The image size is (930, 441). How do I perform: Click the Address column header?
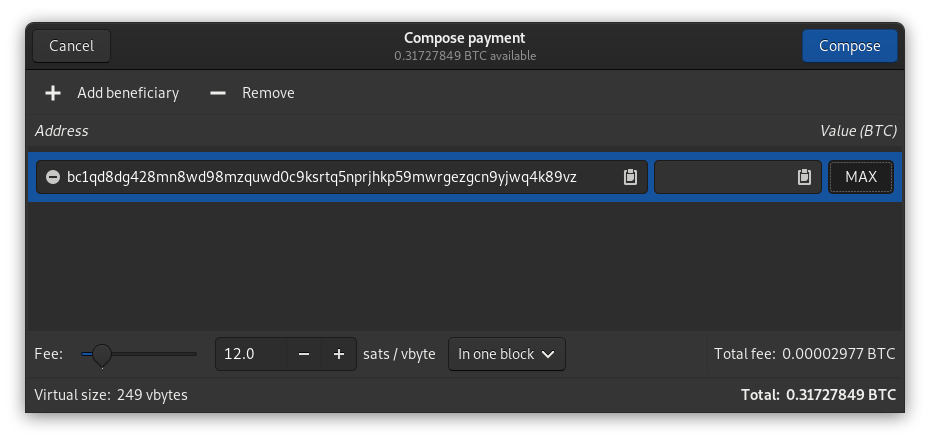(61, 131)
